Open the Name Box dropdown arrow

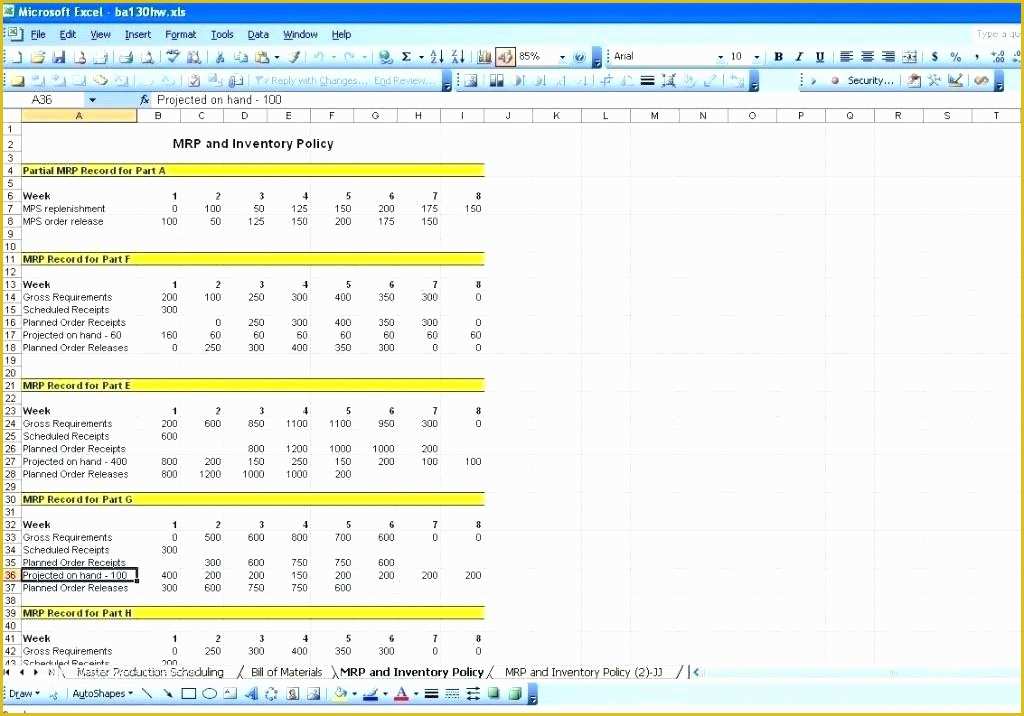tap(92, 100)
